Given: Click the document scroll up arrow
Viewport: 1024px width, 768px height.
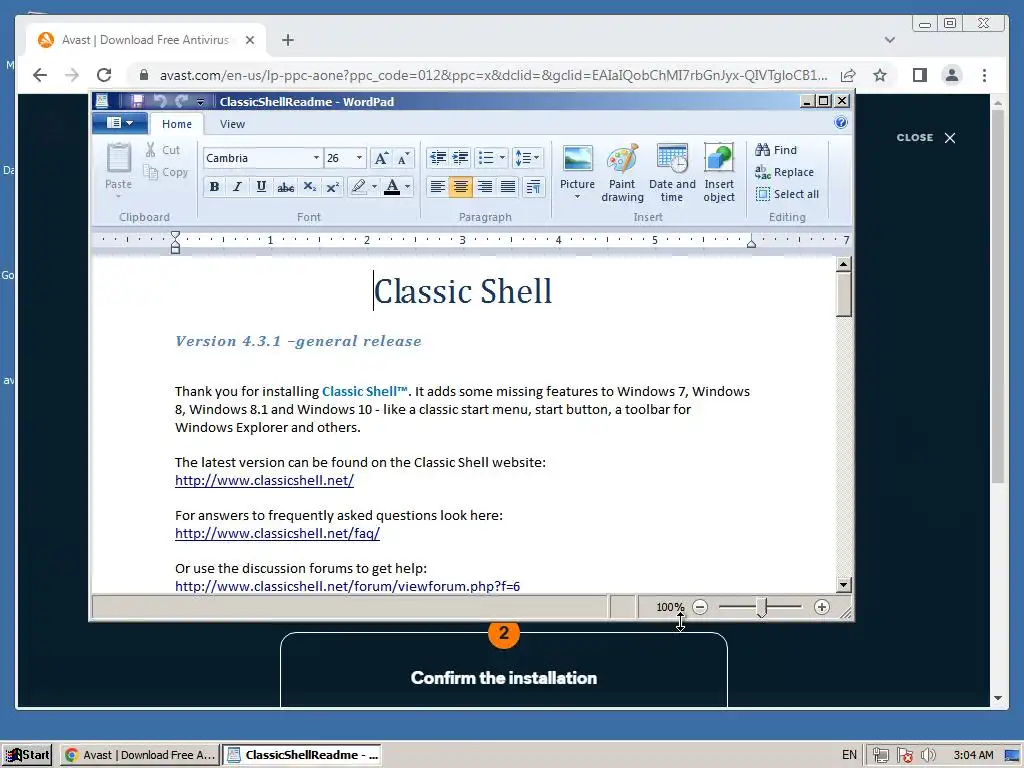Looking at the screenshot, I should (x=844, y=264).
